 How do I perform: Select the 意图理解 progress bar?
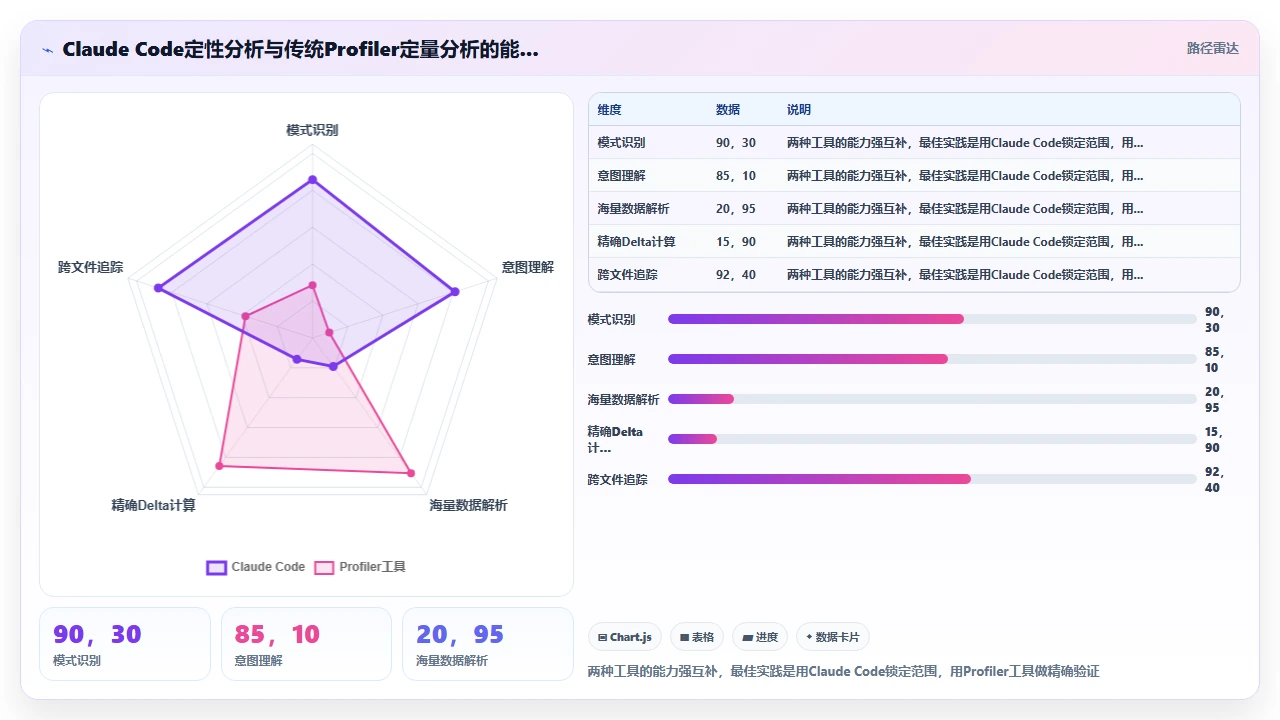[x=932, y=359]
